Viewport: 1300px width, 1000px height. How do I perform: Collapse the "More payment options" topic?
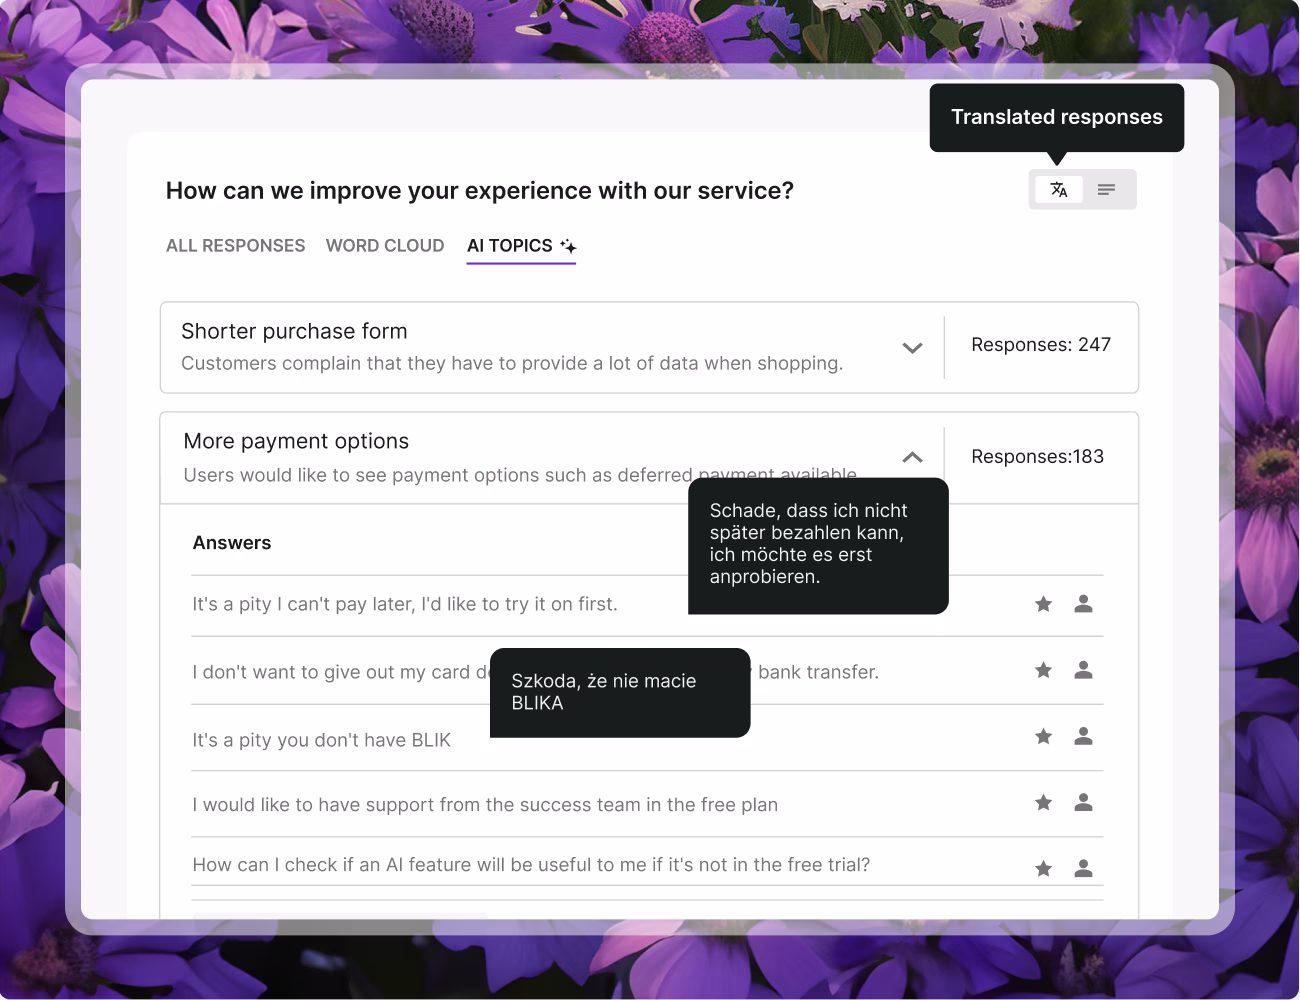[x=912, y=457]
